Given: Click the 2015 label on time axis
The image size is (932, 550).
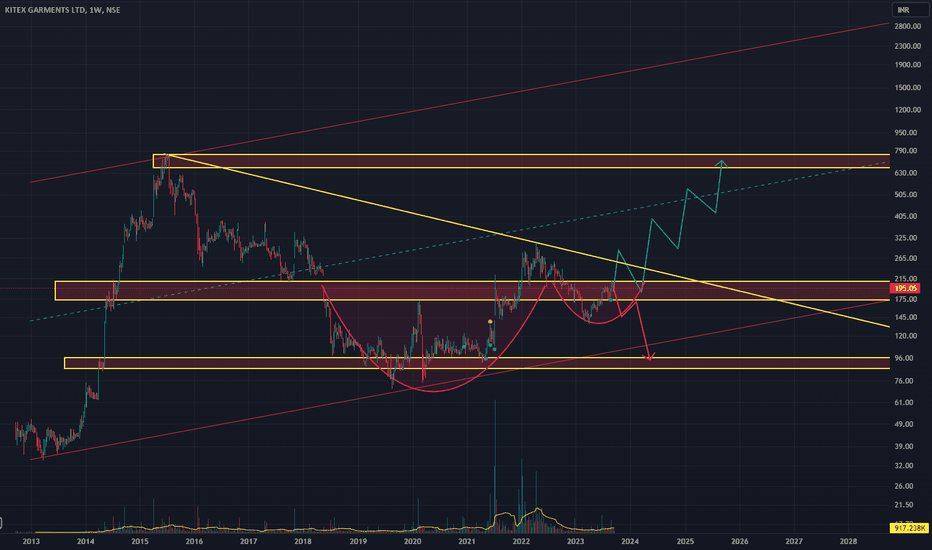Looking at the screenshot, I should coord(140,541).
